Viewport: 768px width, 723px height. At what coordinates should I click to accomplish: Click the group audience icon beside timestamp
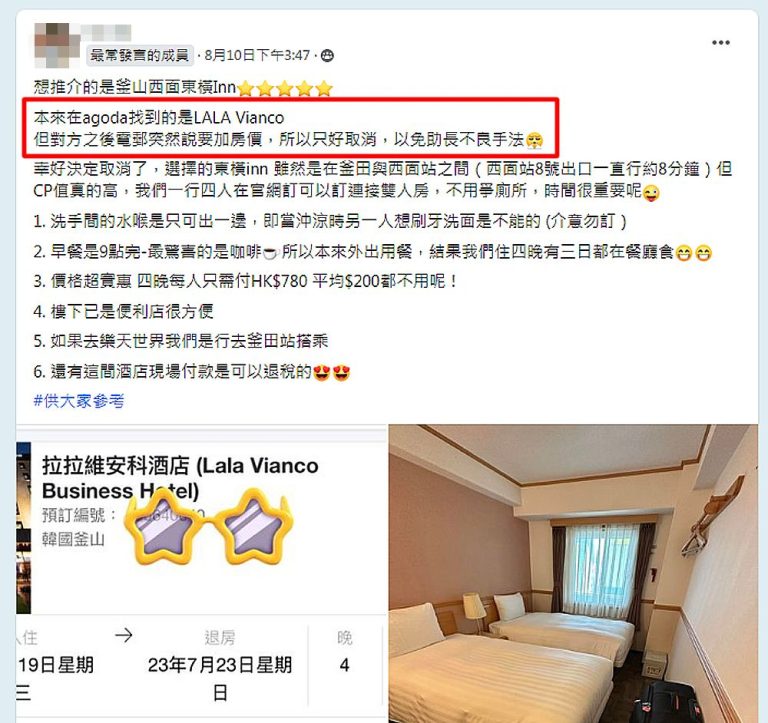click(327, 56)
